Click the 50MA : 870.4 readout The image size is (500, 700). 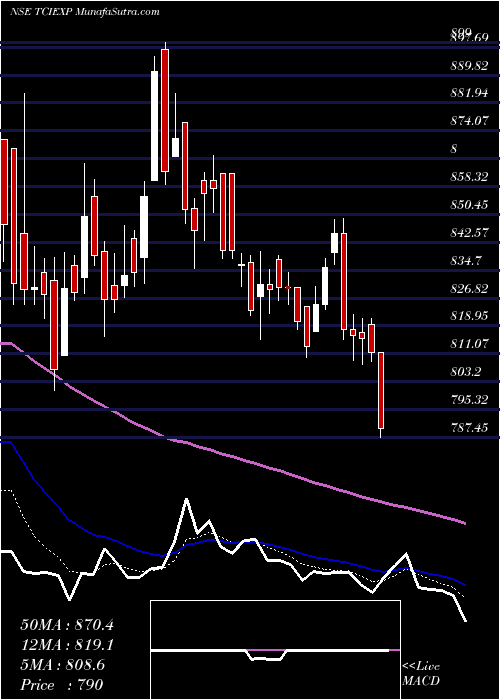pos(67,624)
